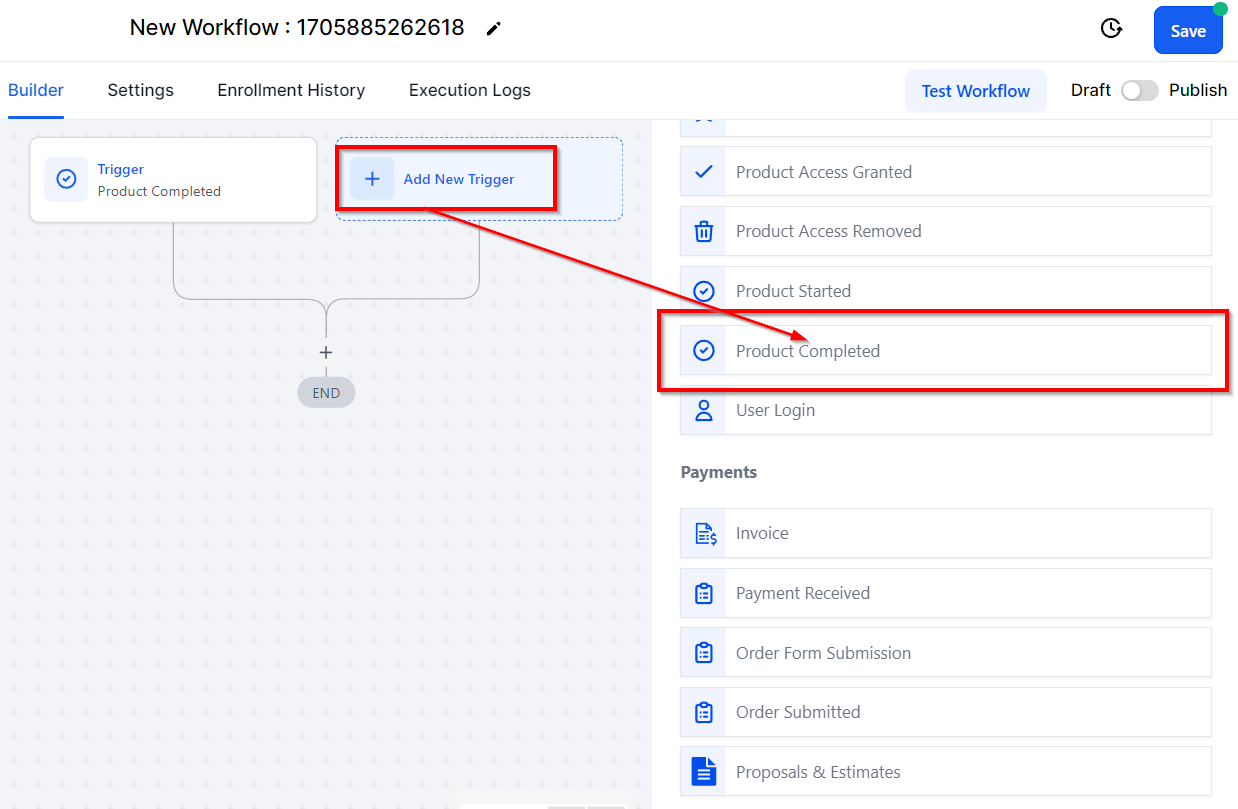
Task: Click the plus icon in Add New Trigger
Action: point(372,179)
